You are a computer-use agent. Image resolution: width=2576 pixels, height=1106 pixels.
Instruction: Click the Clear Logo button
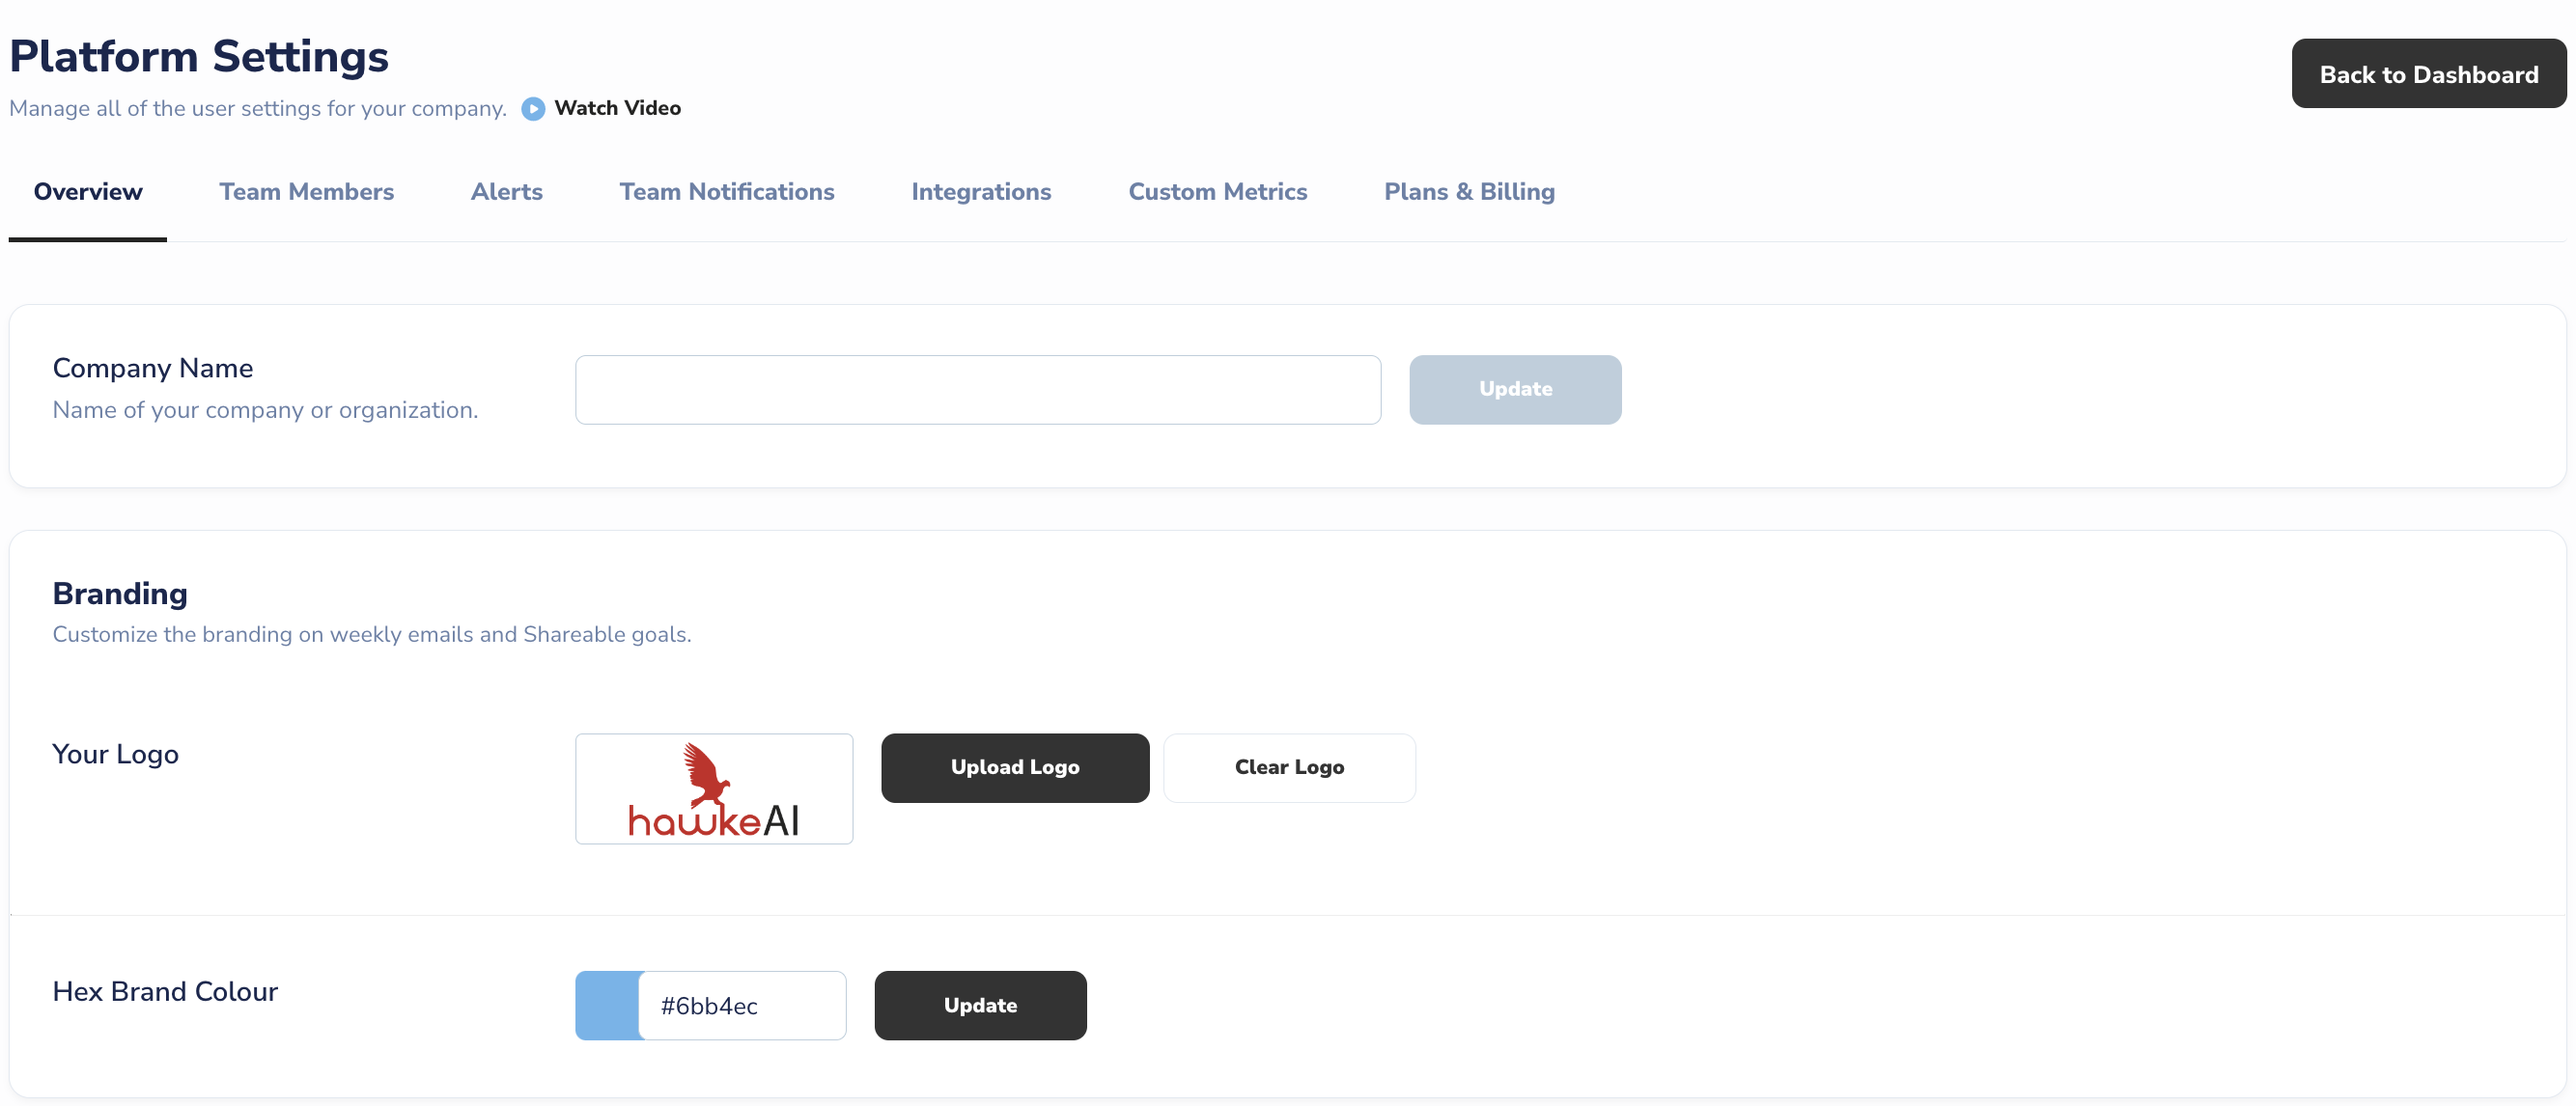(1289, 768)
